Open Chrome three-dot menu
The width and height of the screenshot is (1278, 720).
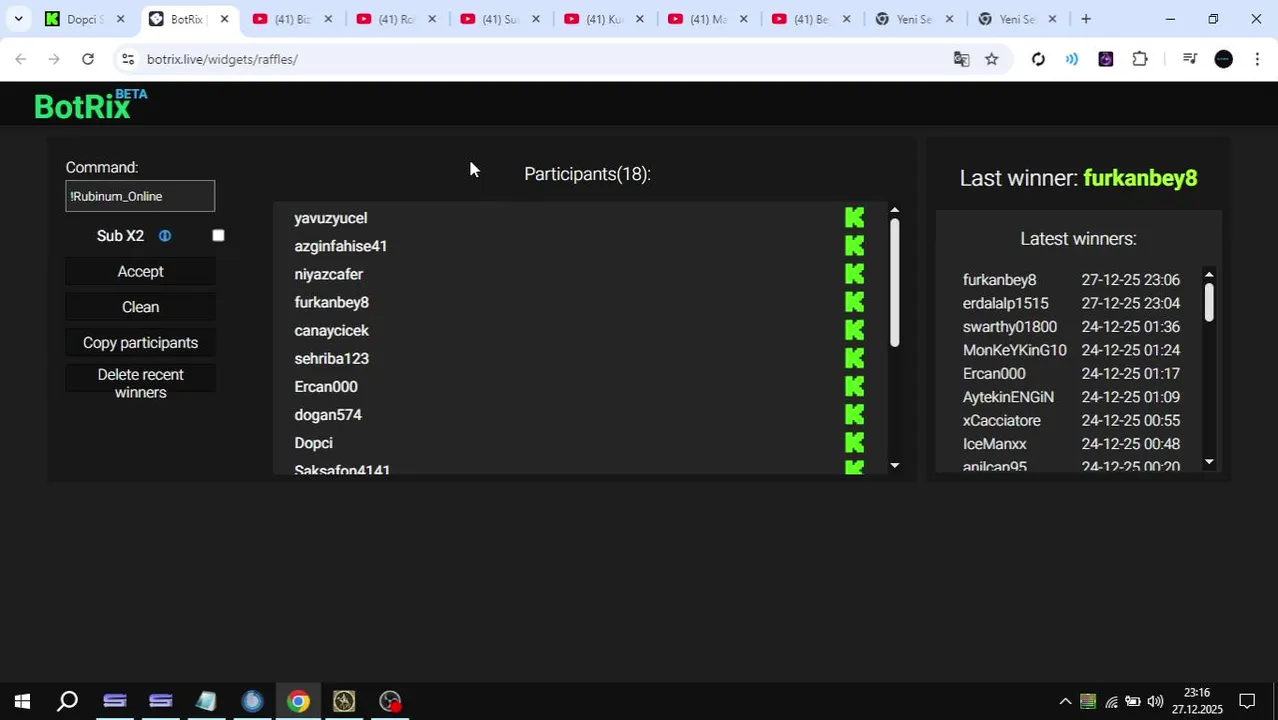pyautogui.click(x=1257, y=59)
